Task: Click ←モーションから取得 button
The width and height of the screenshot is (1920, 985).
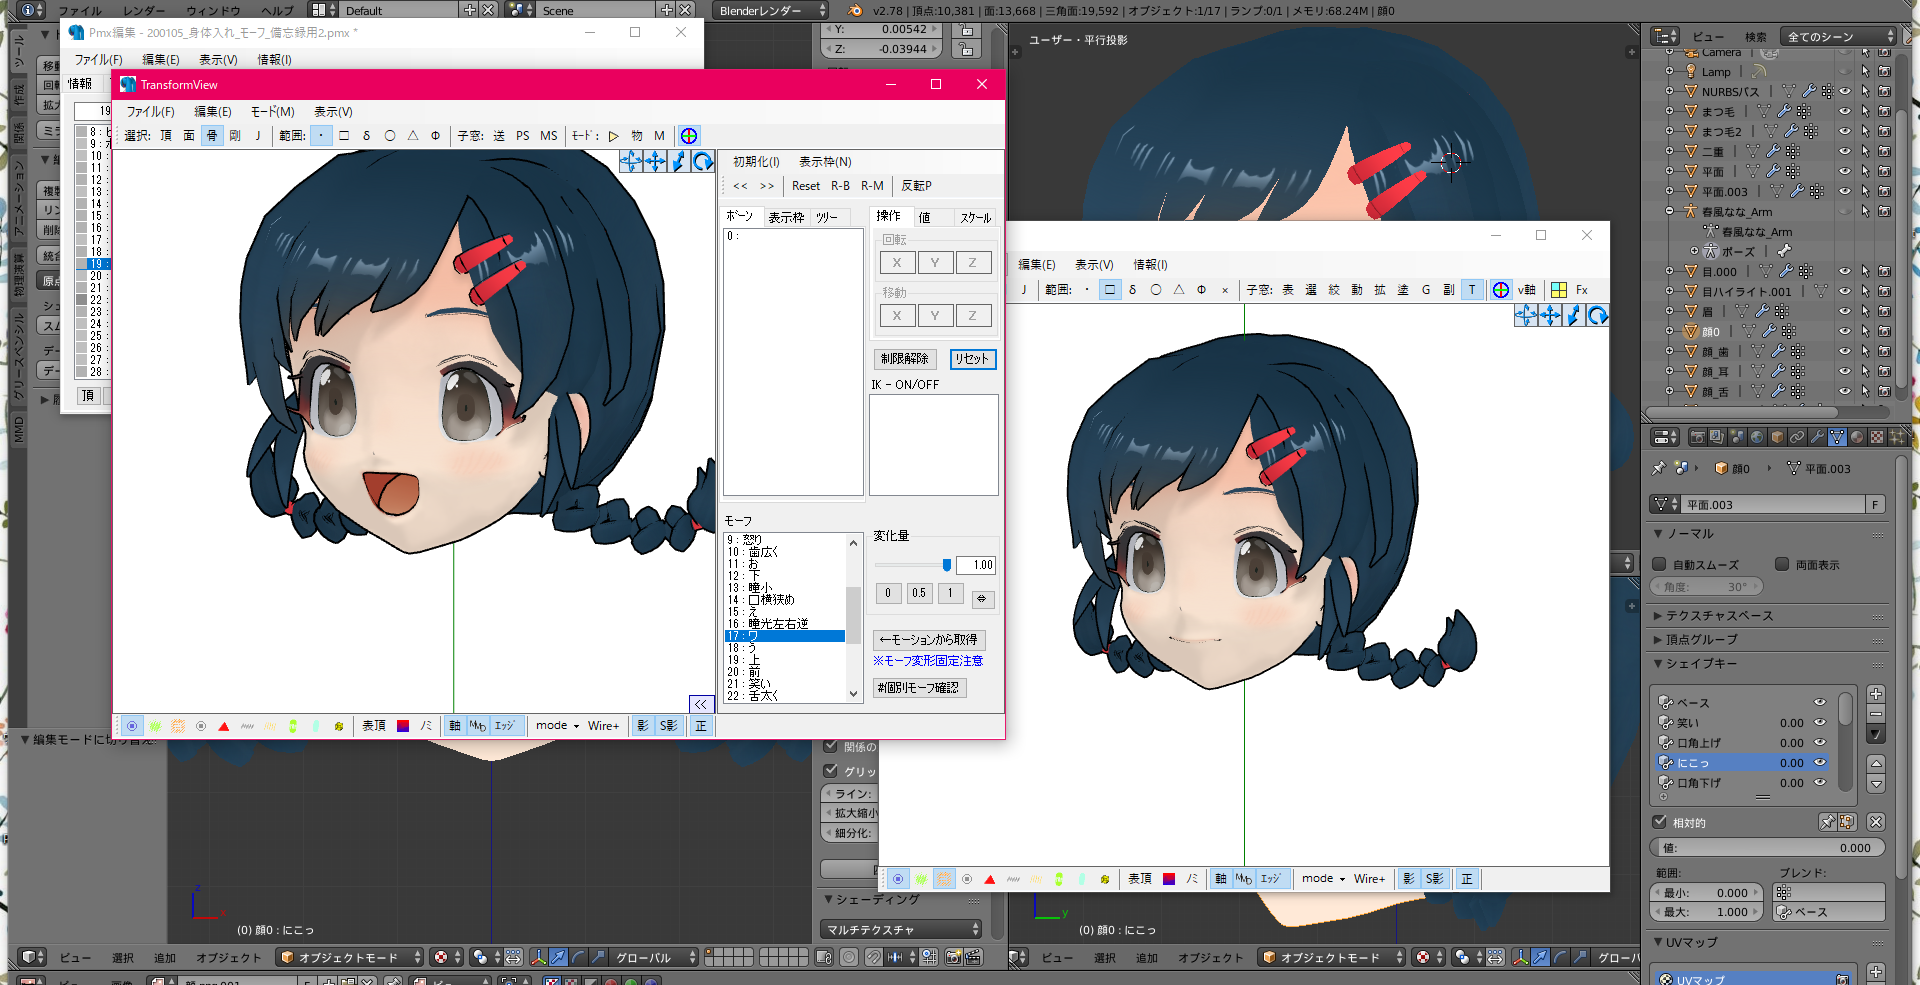Action: coord(930,640)
